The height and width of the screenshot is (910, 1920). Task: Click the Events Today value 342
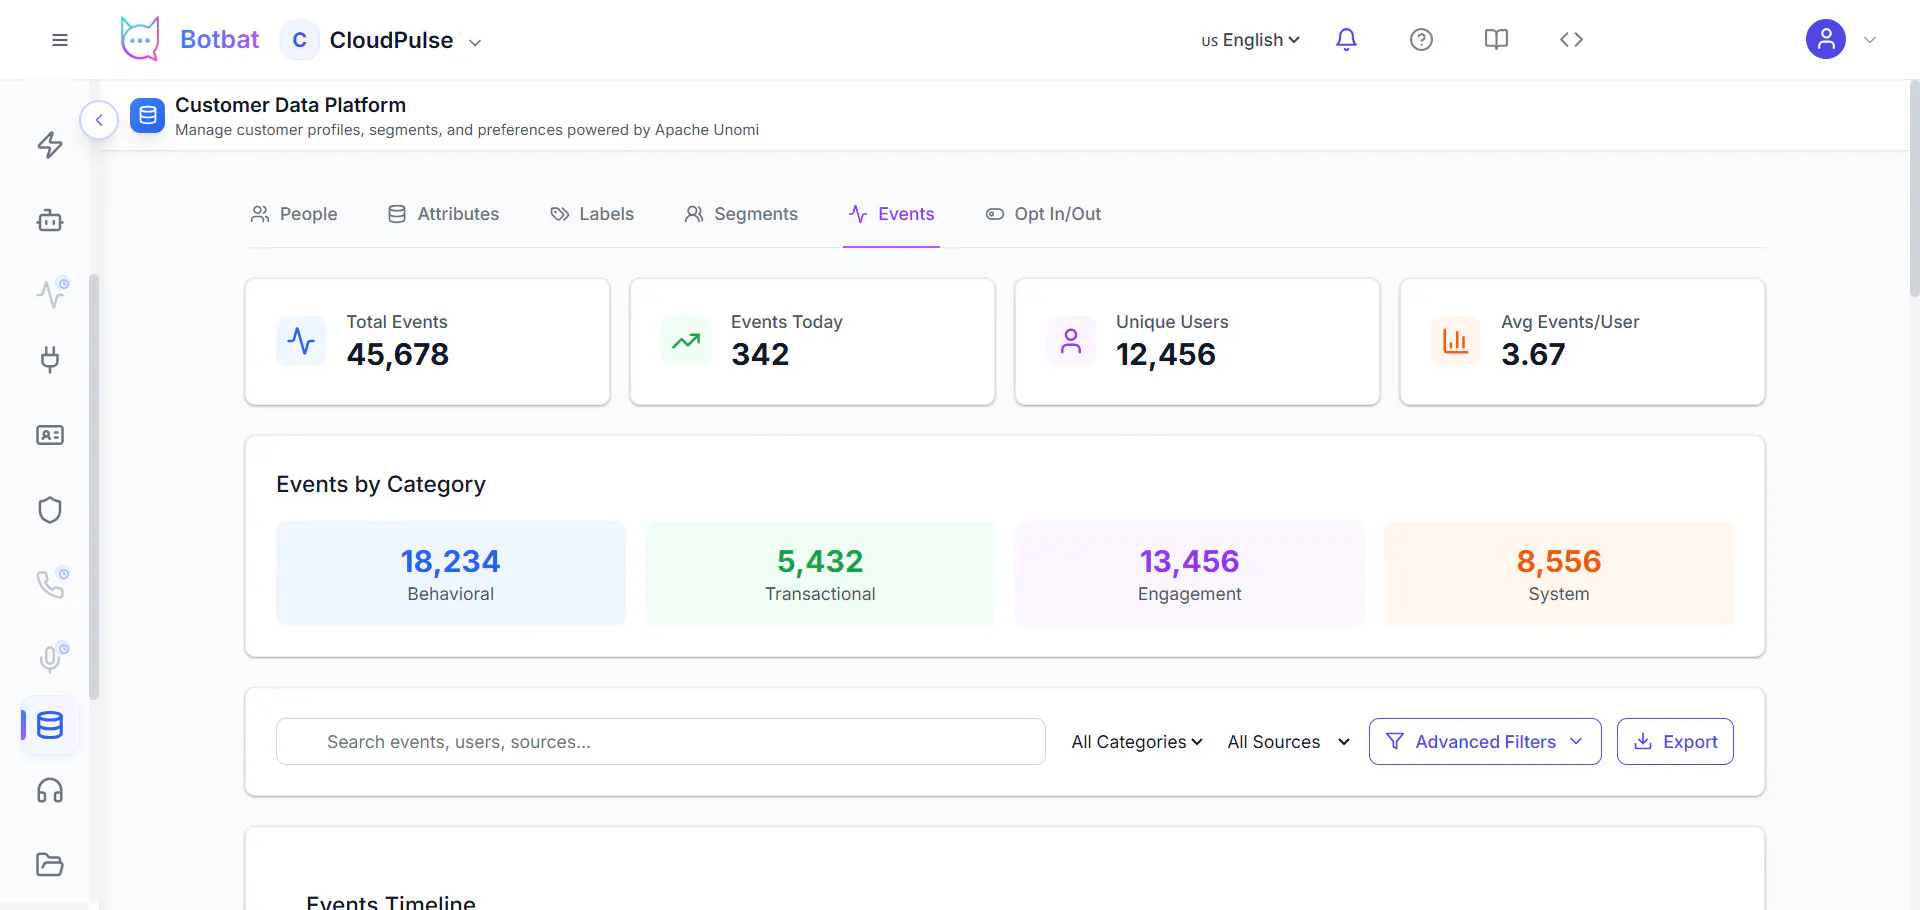coord(760,354)
